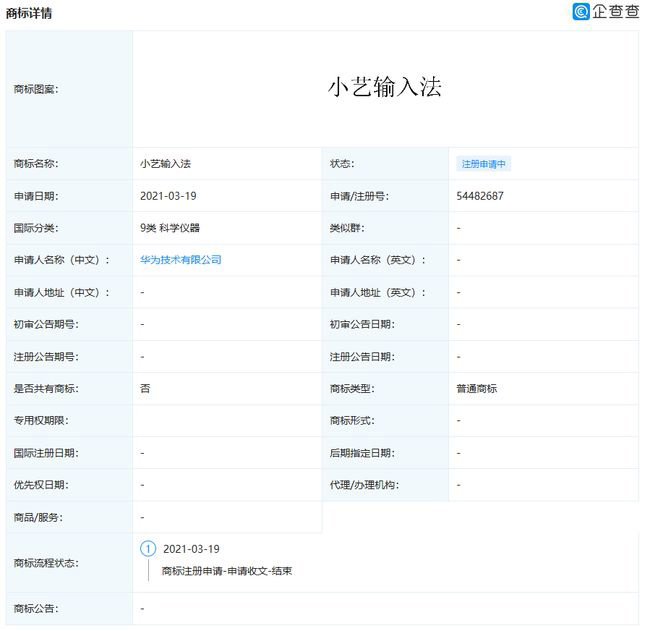Viewport: 650px width, 631px height.
Task: Click the 注册公告日期 label
Action: click(362, 357)
